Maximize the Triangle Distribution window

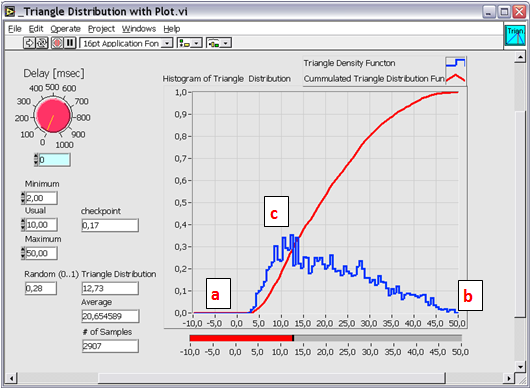(x=504, y=13)
